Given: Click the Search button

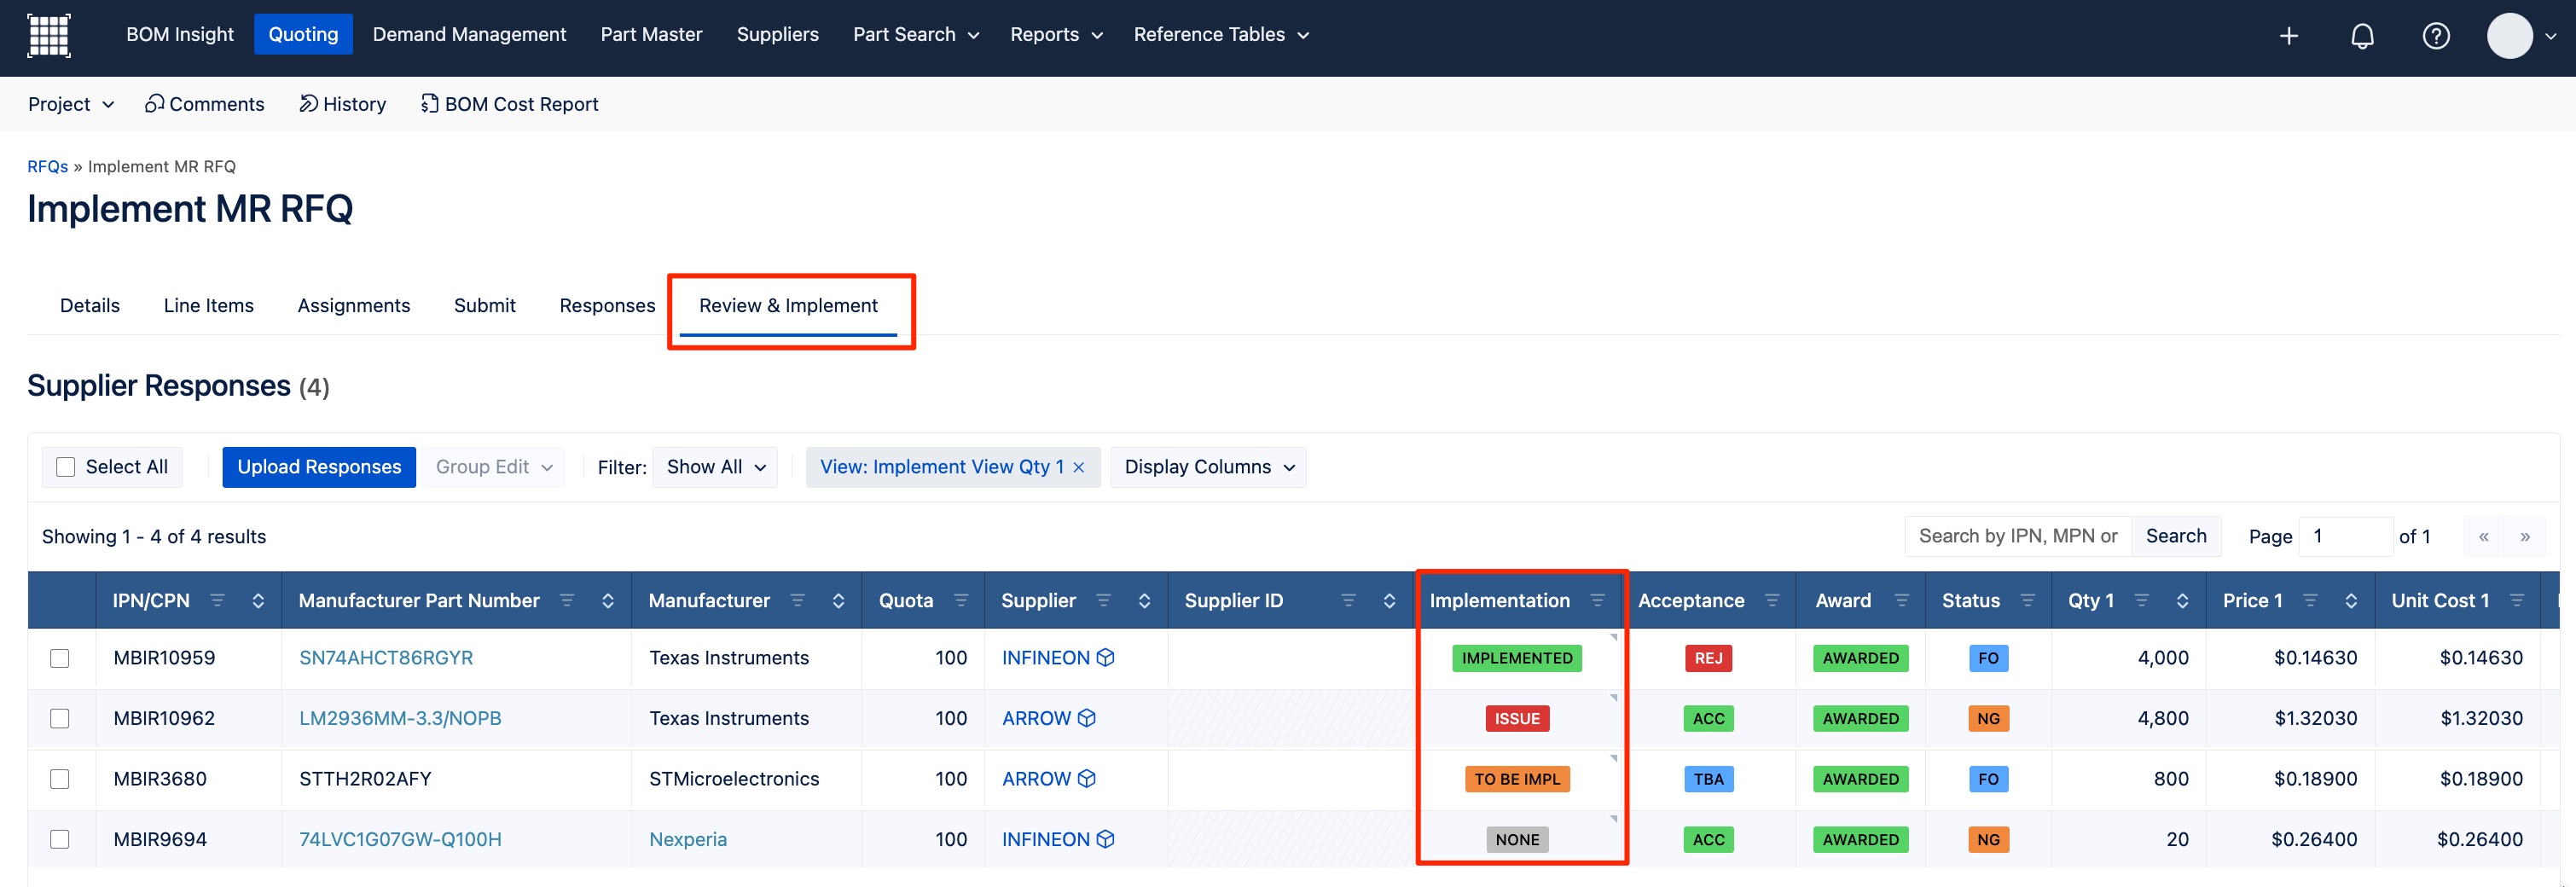Looking at the screenshot, I should click(x=2176, y=536).
